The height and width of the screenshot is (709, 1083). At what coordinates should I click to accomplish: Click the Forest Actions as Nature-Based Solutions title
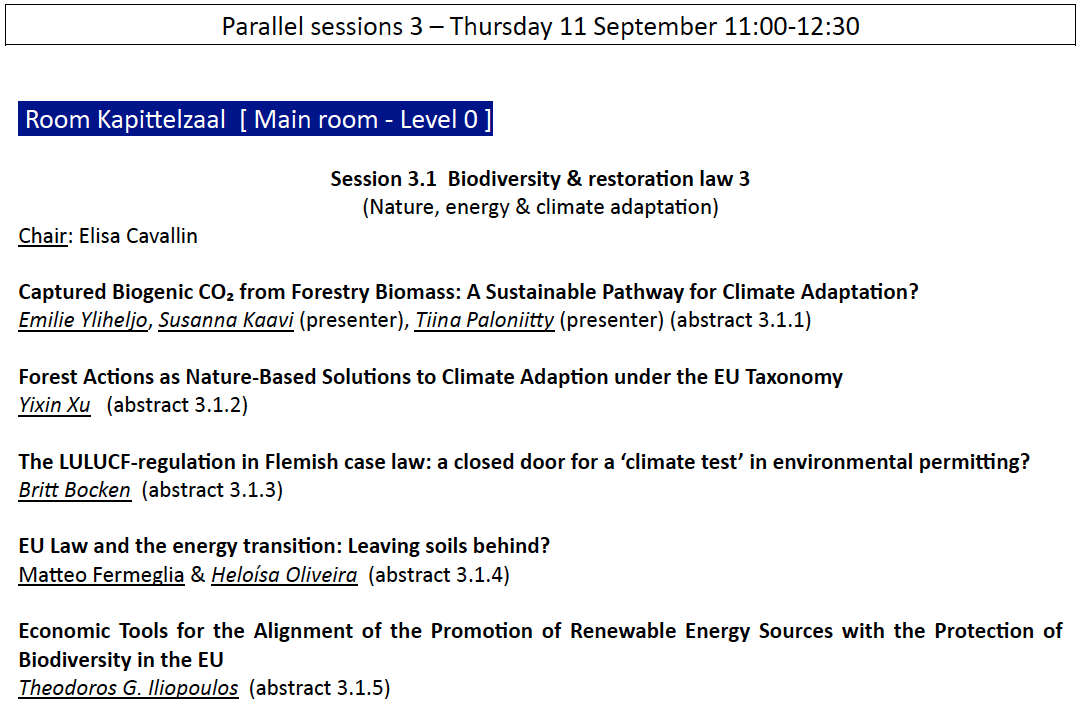tap(430, 377)
